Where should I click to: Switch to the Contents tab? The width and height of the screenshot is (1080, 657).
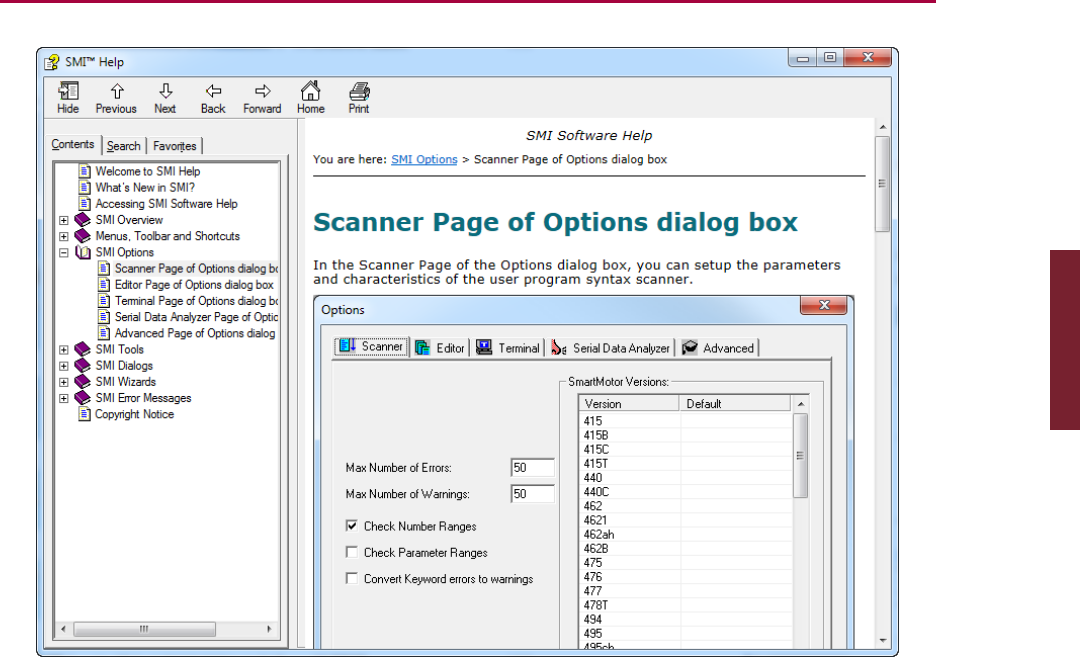point(73,145)
